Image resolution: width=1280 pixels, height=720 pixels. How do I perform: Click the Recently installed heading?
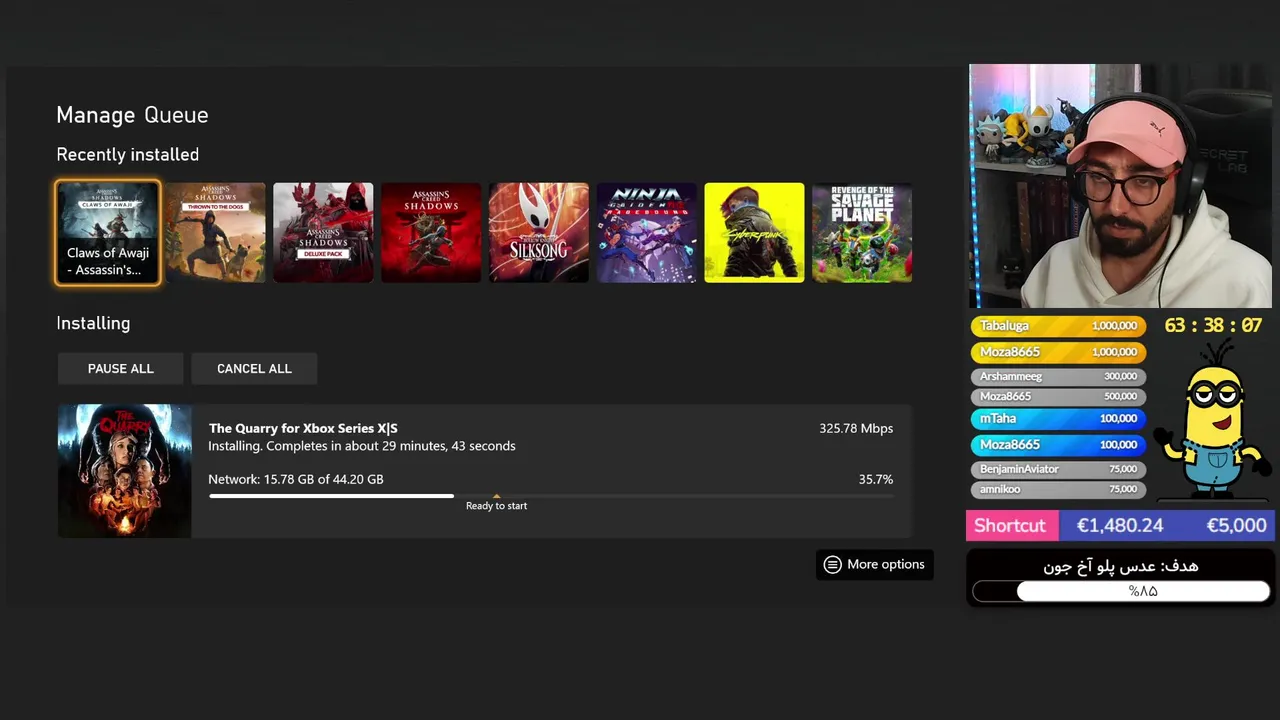(128, 155)
